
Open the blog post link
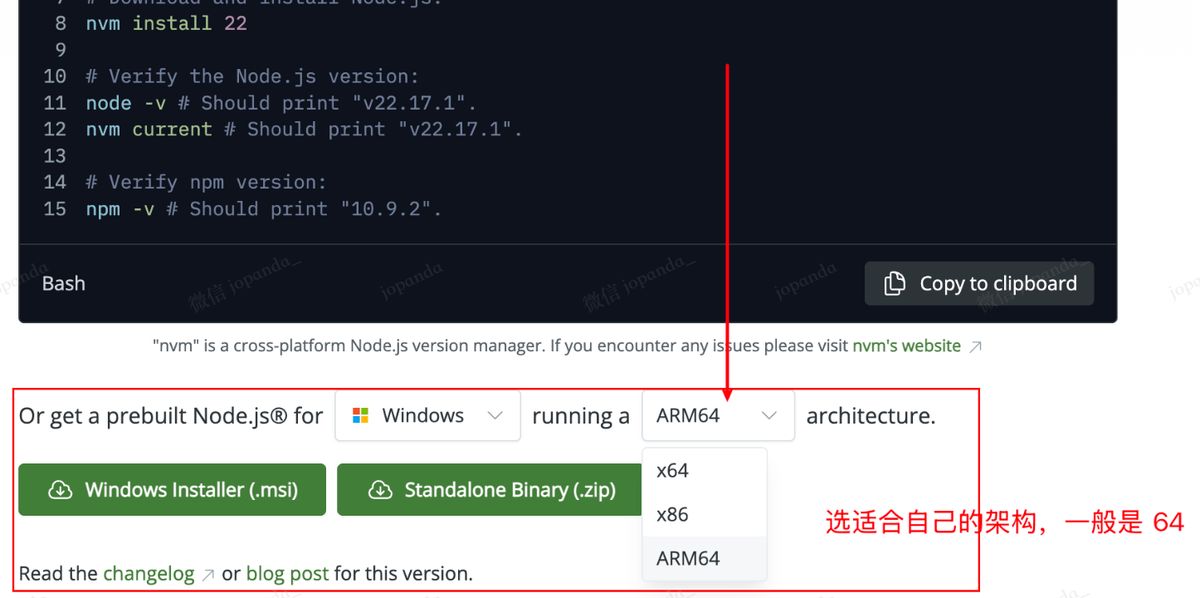click(x=287, y=573)
